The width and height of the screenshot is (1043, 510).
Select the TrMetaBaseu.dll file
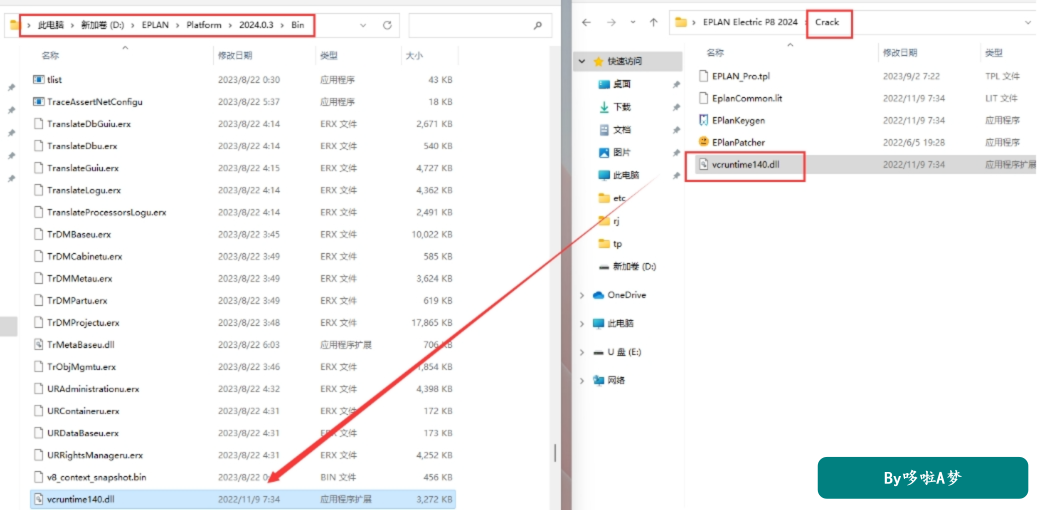point(242,344)
